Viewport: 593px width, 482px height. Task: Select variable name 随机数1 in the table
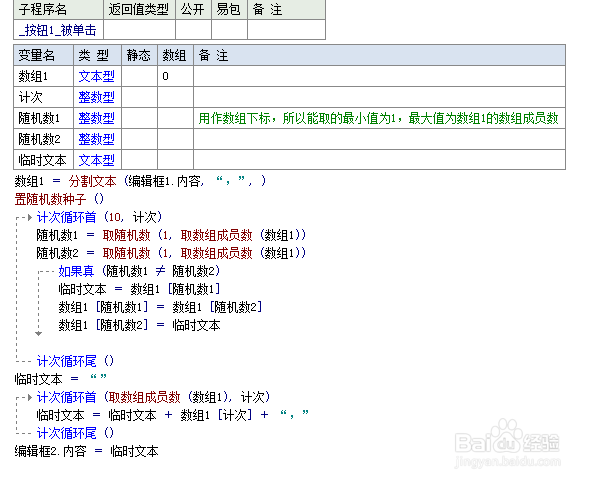click(x=39, y=118)
